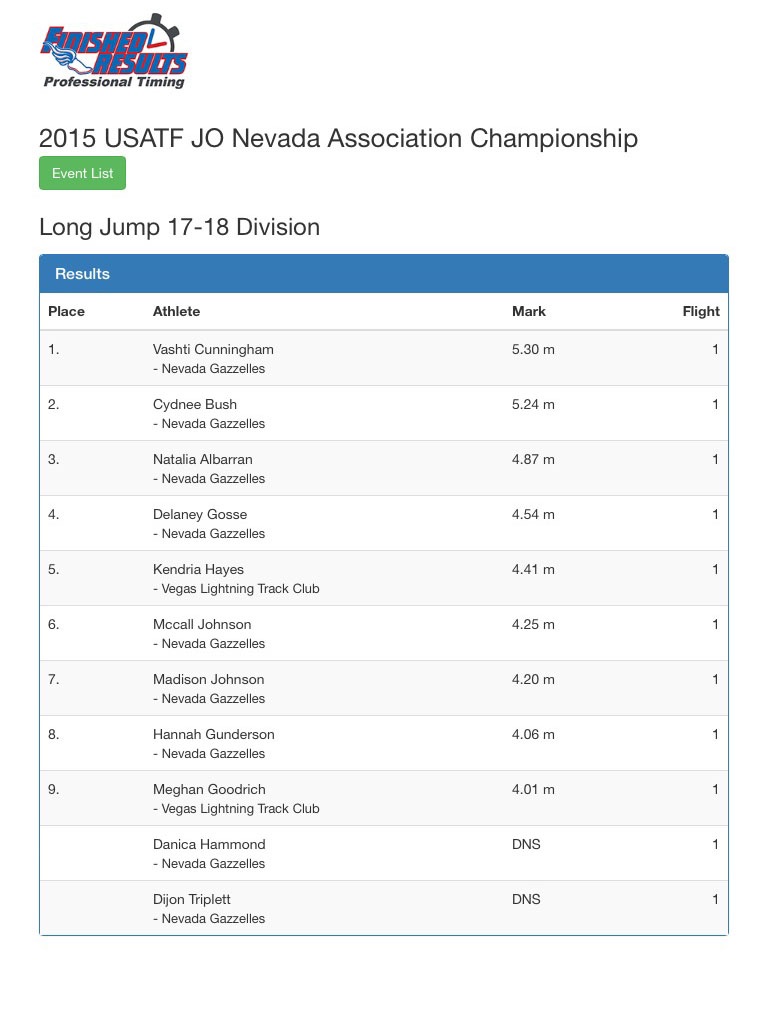The width and height of the screenshot is (768, 1024).
Task: Select Dijon Triplett entry
Action: click(192, 900)
